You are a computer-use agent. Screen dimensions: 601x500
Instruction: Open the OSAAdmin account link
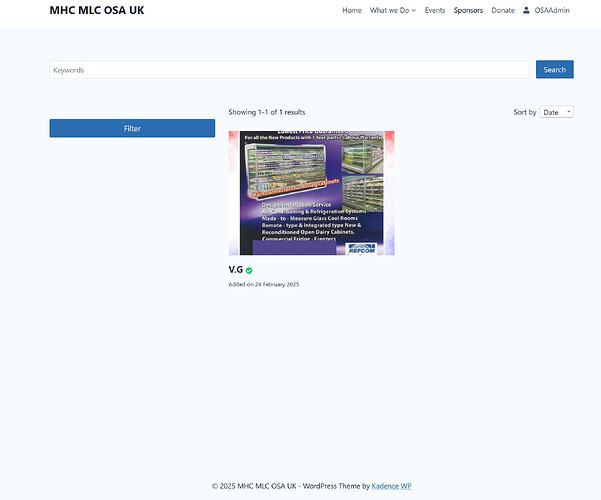click(x=552, y=10)
